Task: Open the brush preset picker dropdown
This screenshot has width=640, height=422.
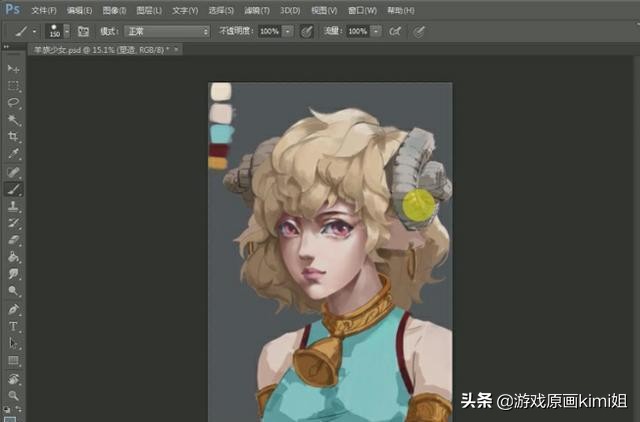Action: coord(67,31)
